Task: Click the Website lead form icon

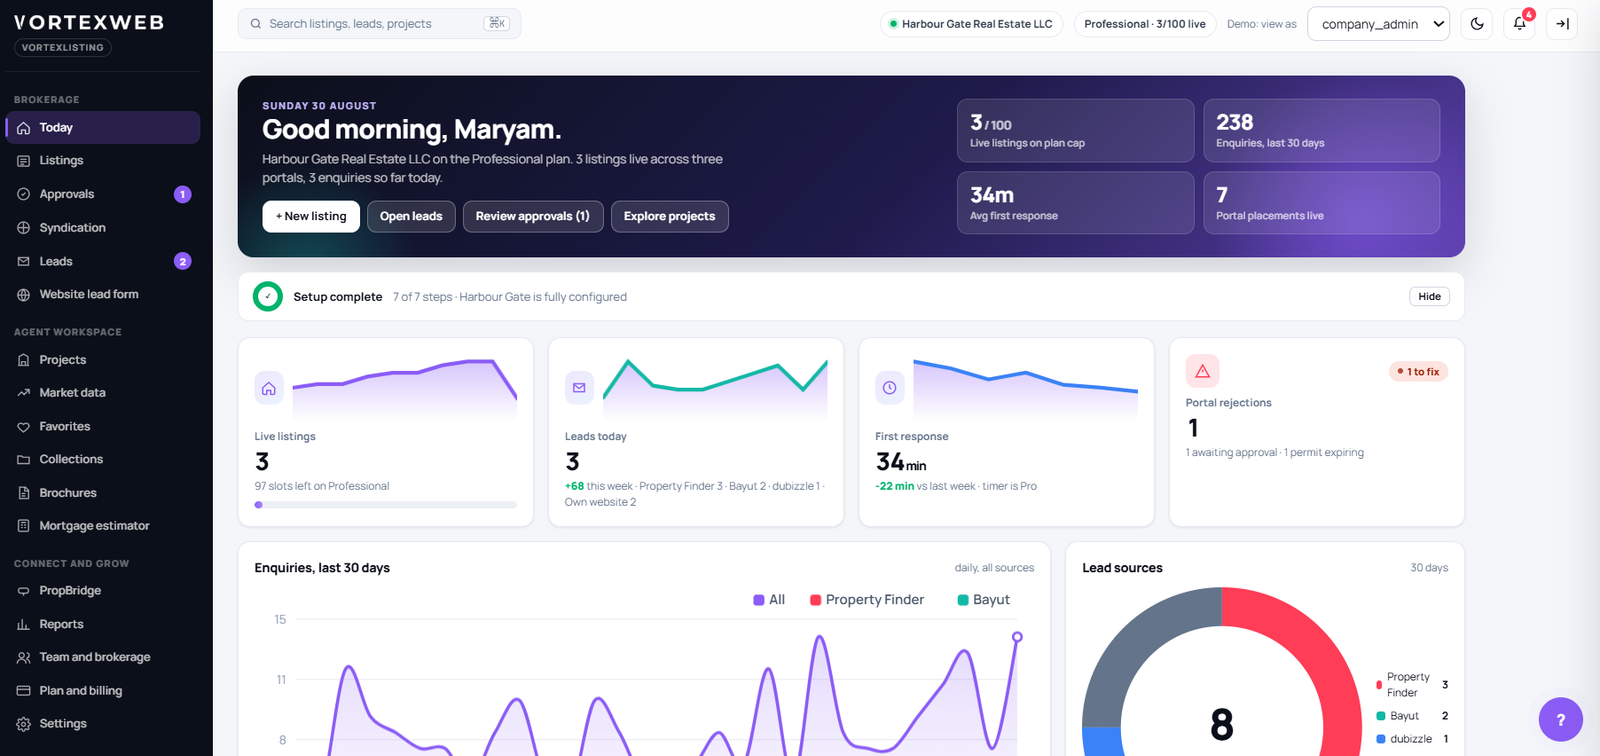Action: pos(23,295)
